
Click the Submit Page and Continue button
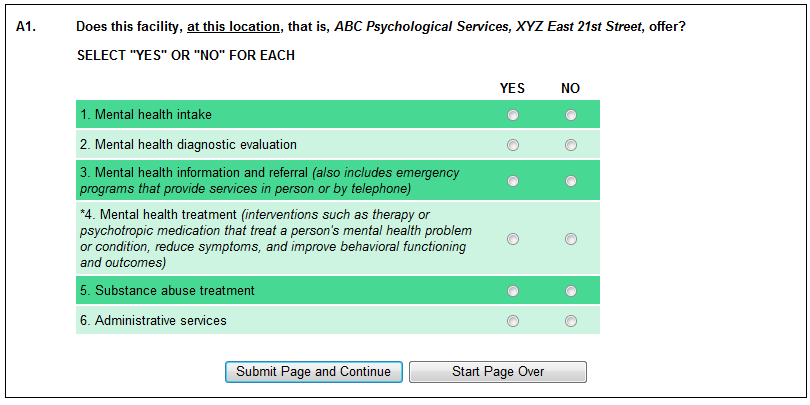tap(313, 372)
